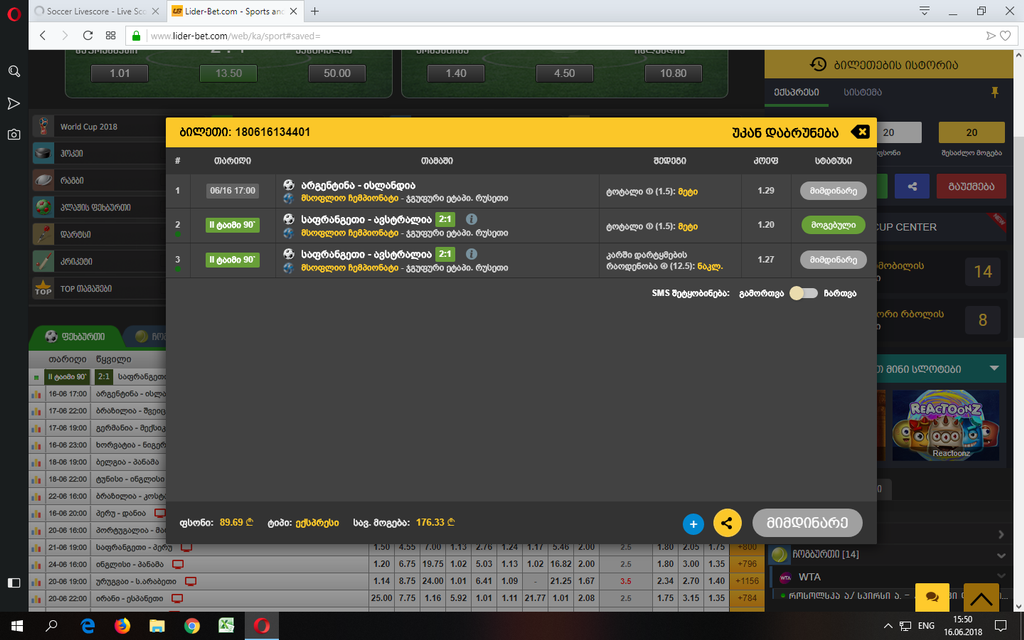Bookmark the page with the heart icon
Viewport: 1024px width, 640px height.
1006,36
